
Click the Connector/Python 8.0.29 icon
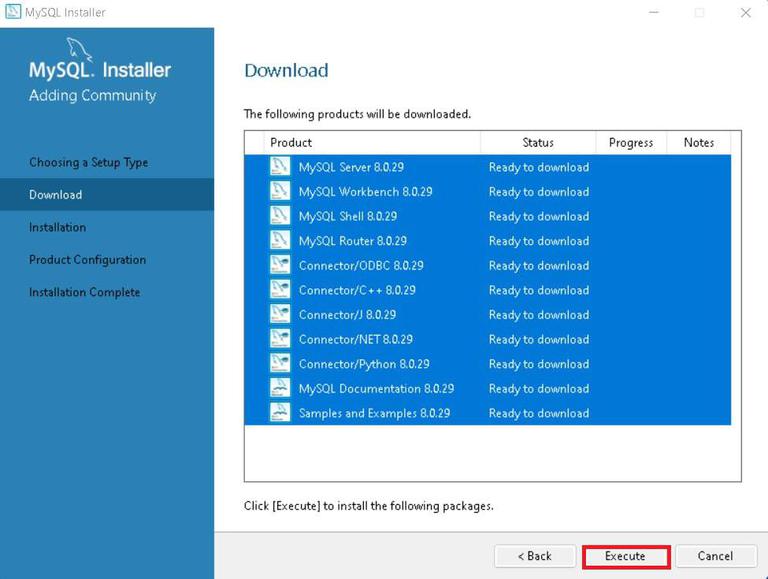pyautogui.click(x=280, y=363)
